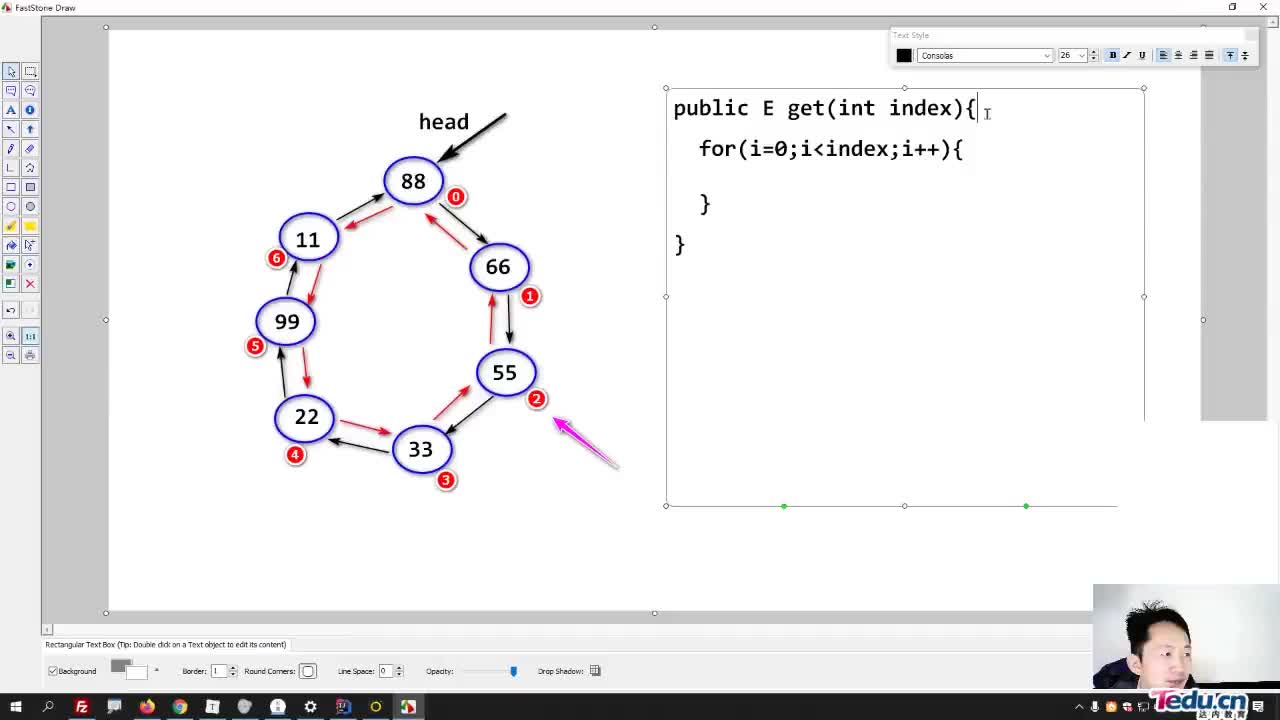This screenshot has width=1280, height=720.
Task: Click node 88 in the diagram
Action: coord(413,181)
